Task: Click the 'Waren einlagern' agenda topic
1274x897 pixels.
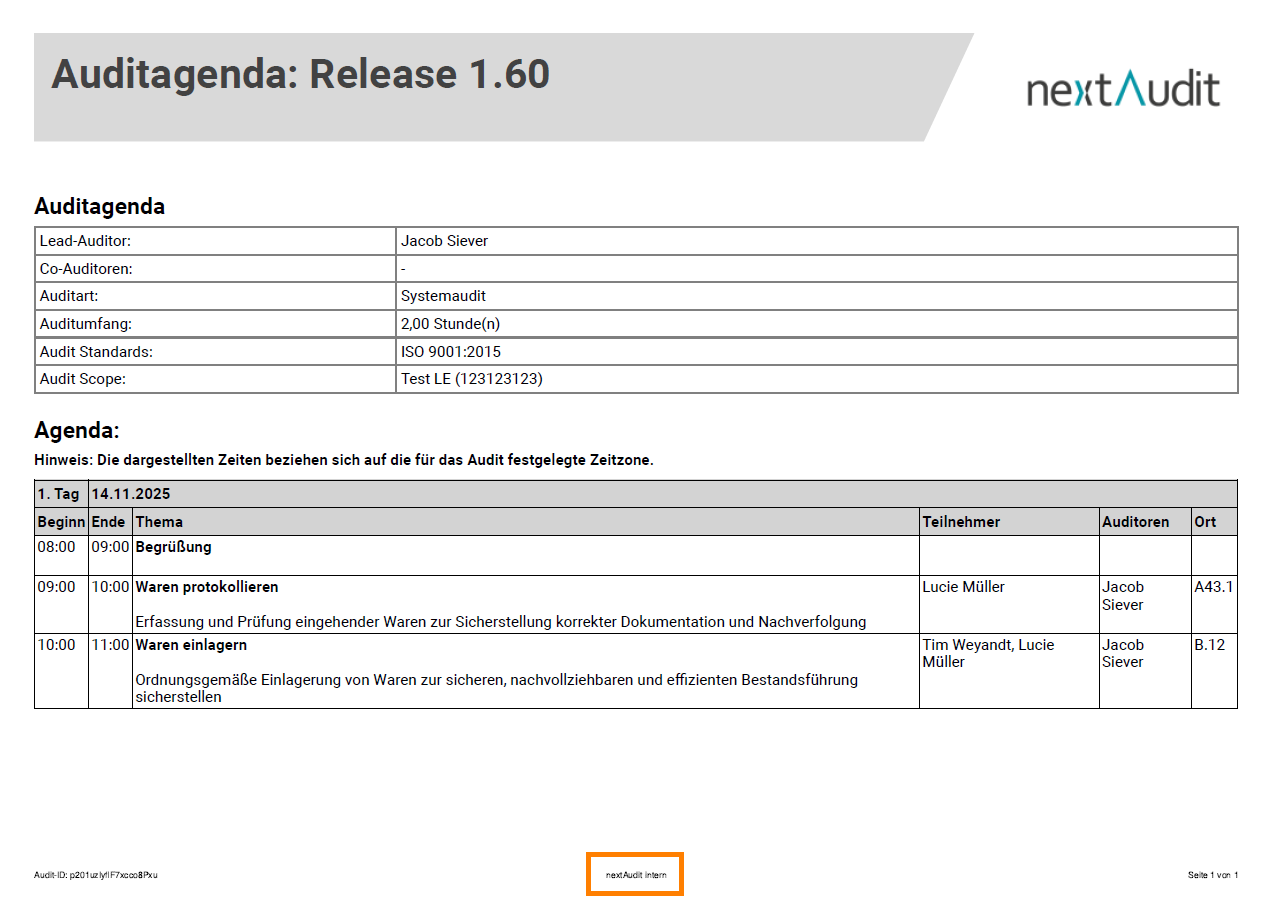Action: [x=191, y=645]
